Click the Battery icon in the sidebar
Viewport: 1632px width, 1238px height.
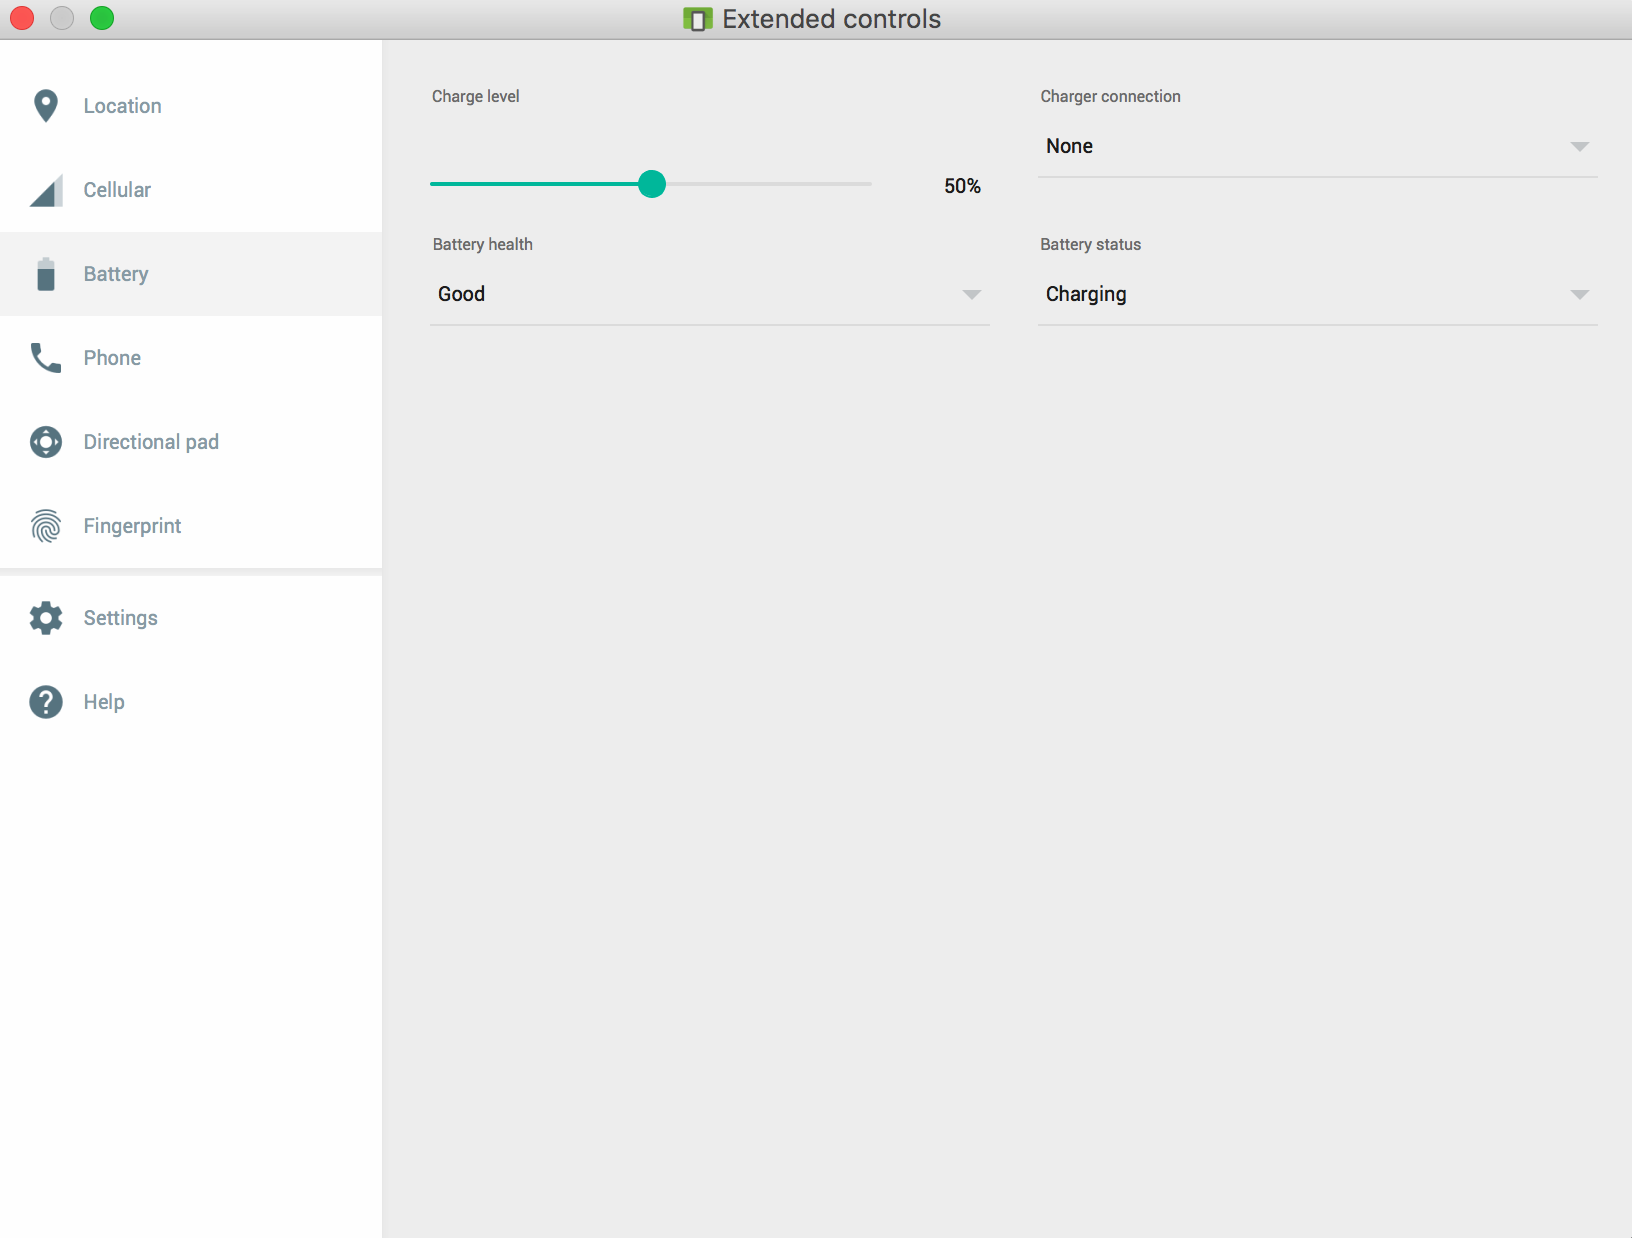(x=45, y=273)
